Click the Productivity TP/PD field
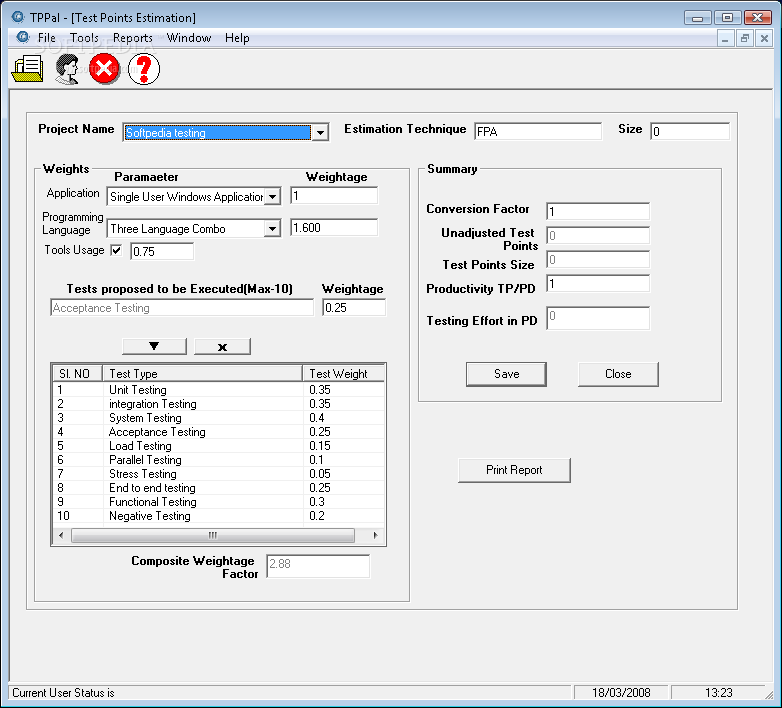This screenshot has height=708, width=782. [598, 283]
